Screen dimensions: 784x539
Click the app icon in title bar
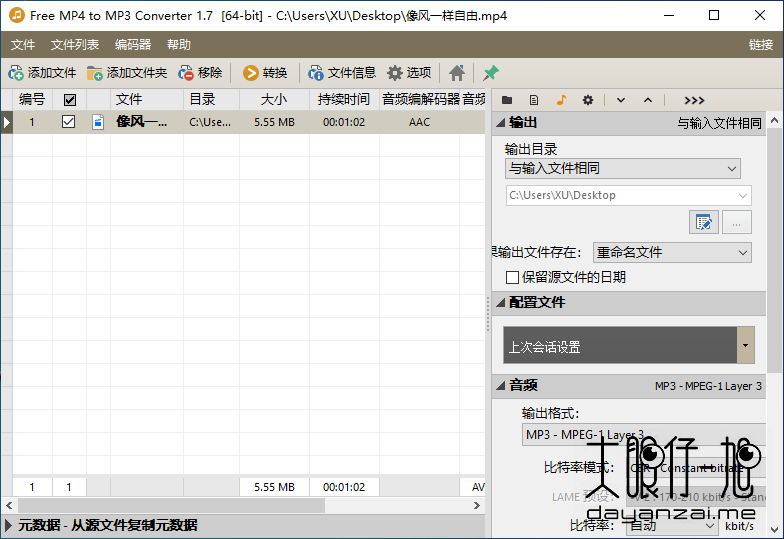click(x=16, y=15)
